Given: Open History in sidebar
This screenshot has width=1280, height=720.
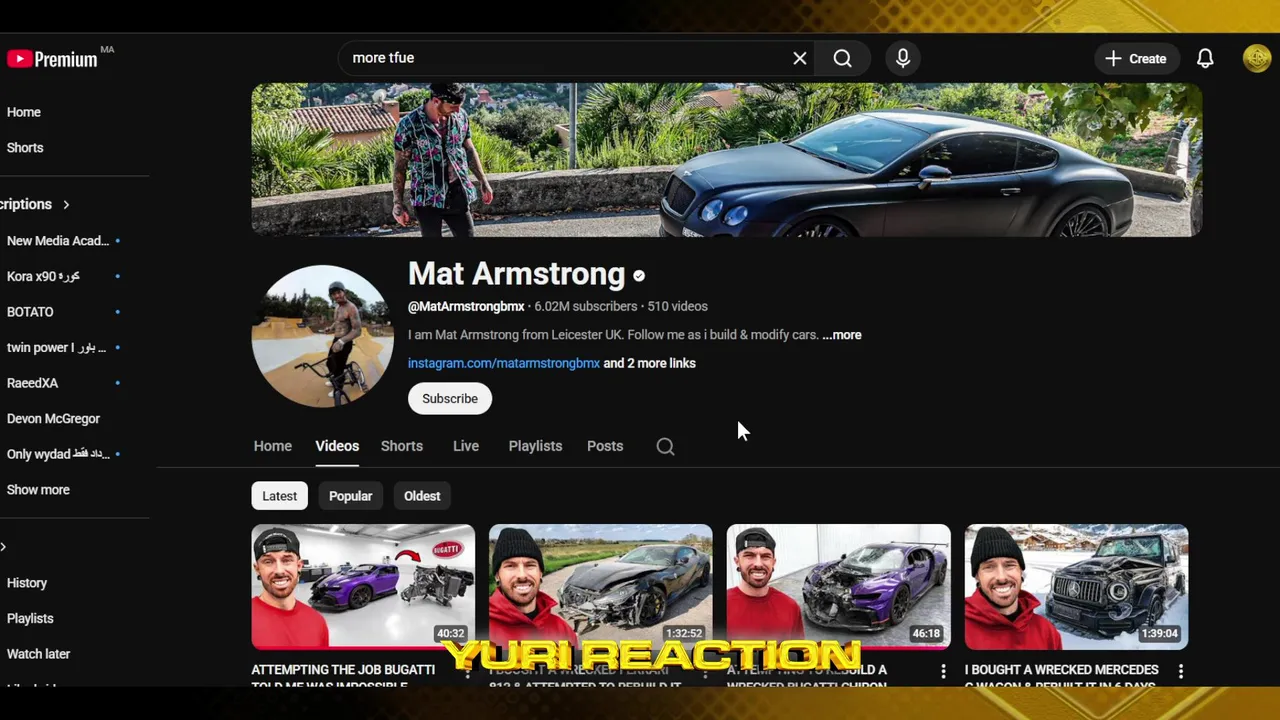Looking at the screenshot, I should coord(27,583).
